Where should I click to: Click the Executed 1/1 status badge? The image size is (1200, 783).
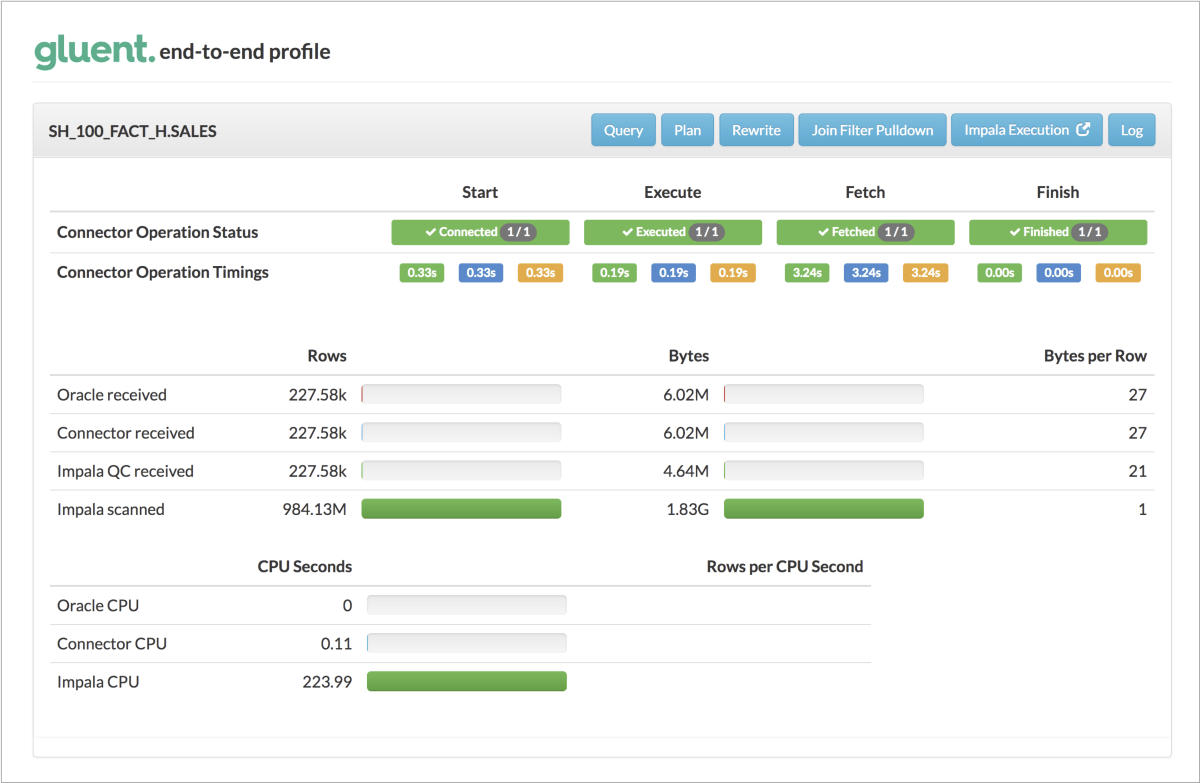(x=673, y=232)
